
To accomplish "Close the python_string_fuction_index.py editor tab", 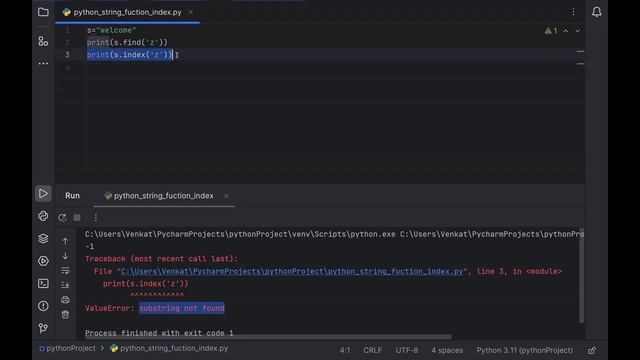I will click(x=191, y=12).
